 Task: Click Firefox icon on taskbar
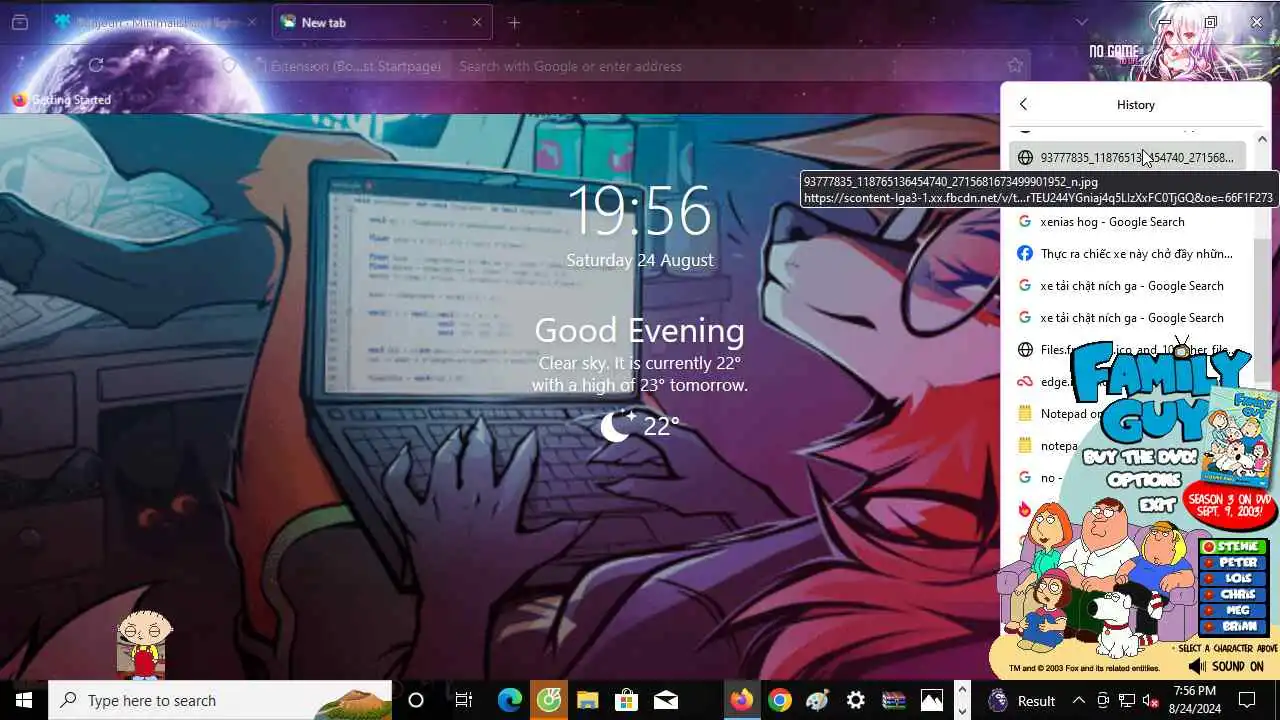(x=741, y=700)
